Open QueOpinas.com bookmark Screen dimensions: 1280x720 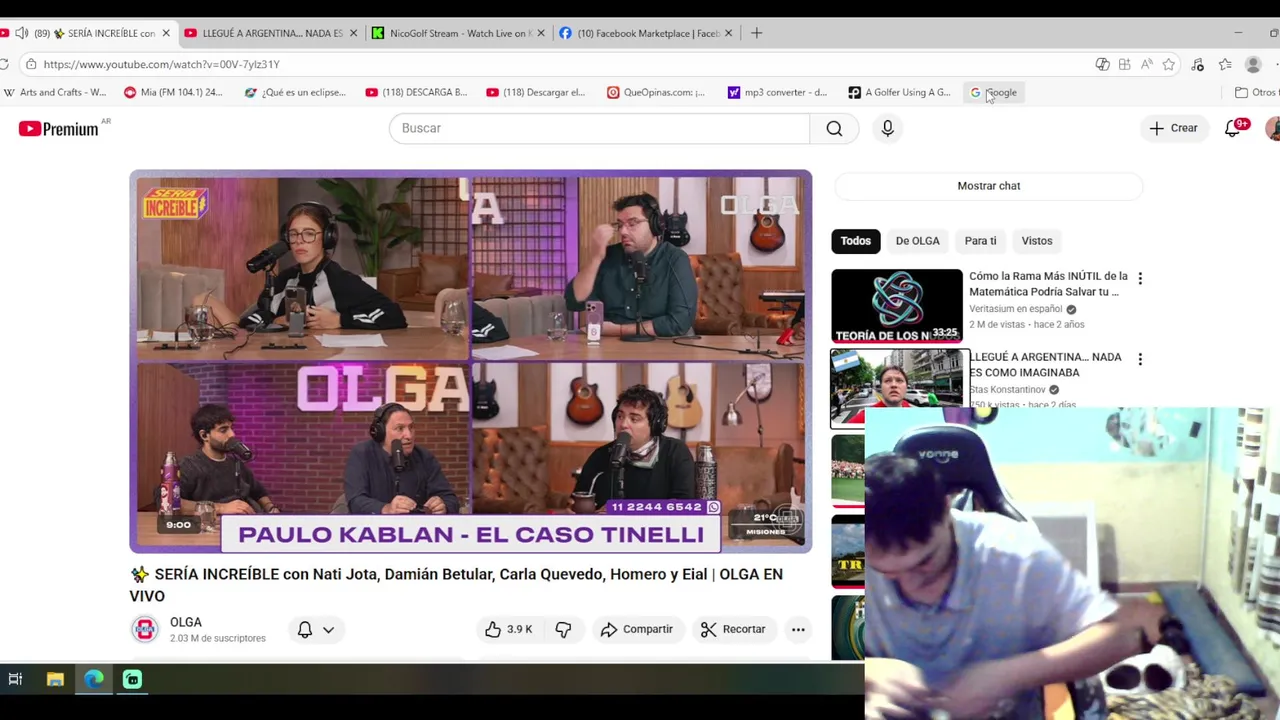click(x=656, y=92)
